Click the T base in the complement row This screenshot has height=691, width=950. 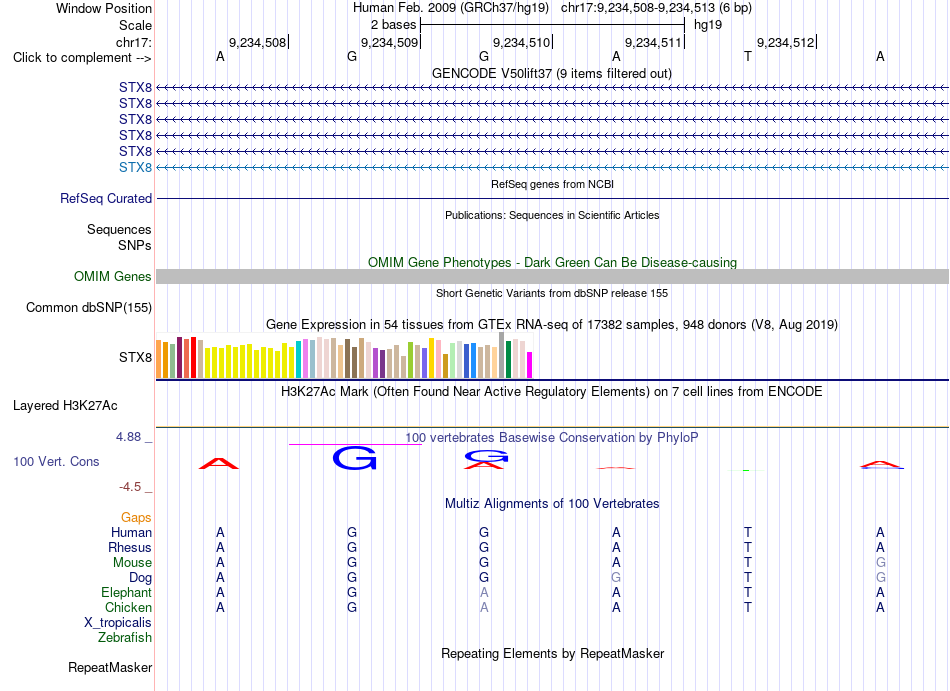[748, 56]
